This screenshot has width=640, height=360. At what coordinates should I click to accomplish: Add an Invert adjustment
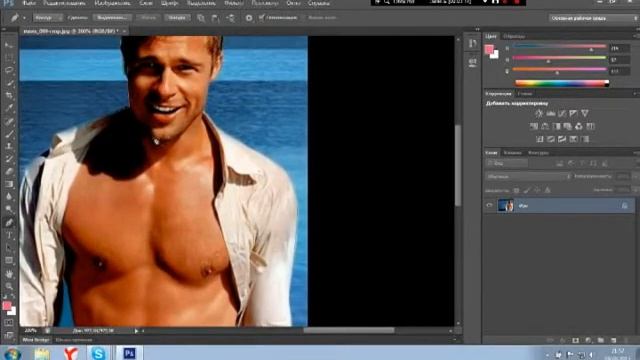click(540, 139)
